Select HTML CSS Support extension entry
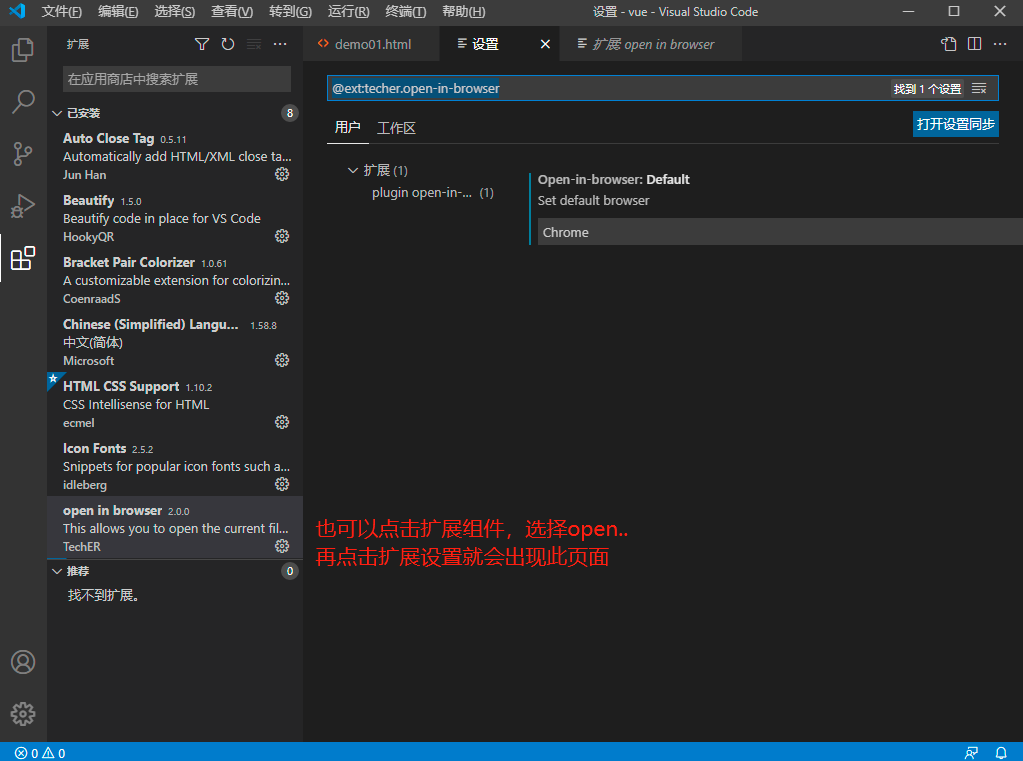 click(175, 403)
